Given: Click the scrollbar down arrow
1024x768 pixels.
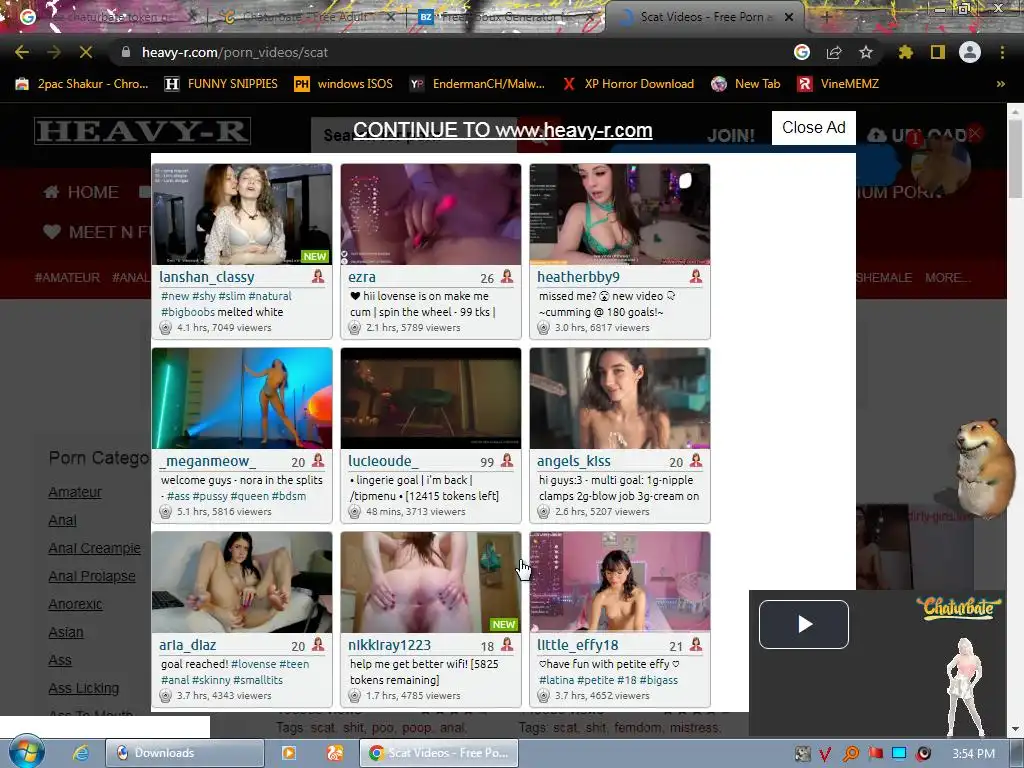Looking at the screenshot, I should point(1015,729).
